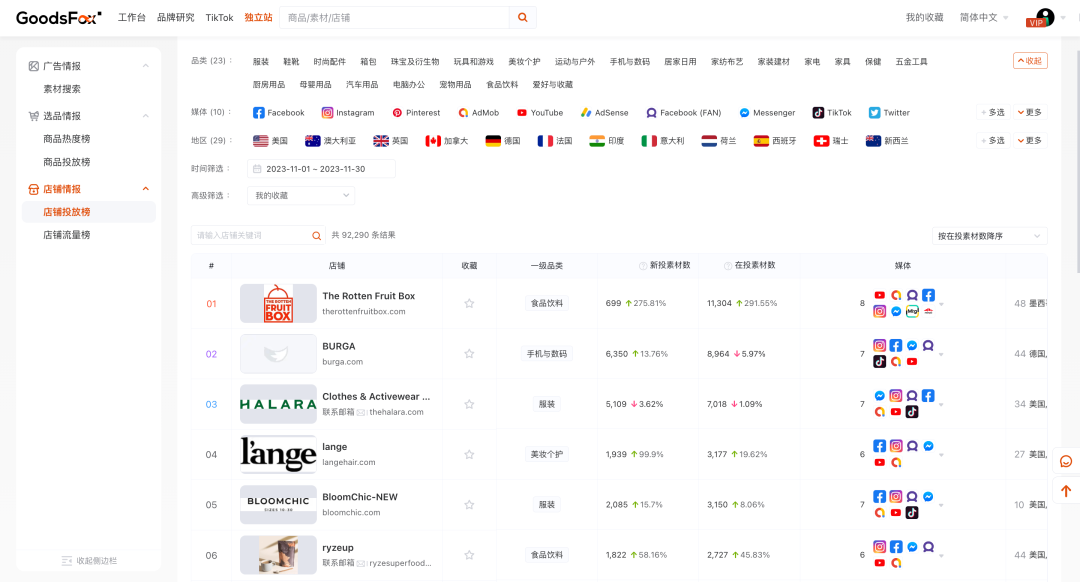
Task: Click the orange search magnifier icon
Action: [523, 17]
